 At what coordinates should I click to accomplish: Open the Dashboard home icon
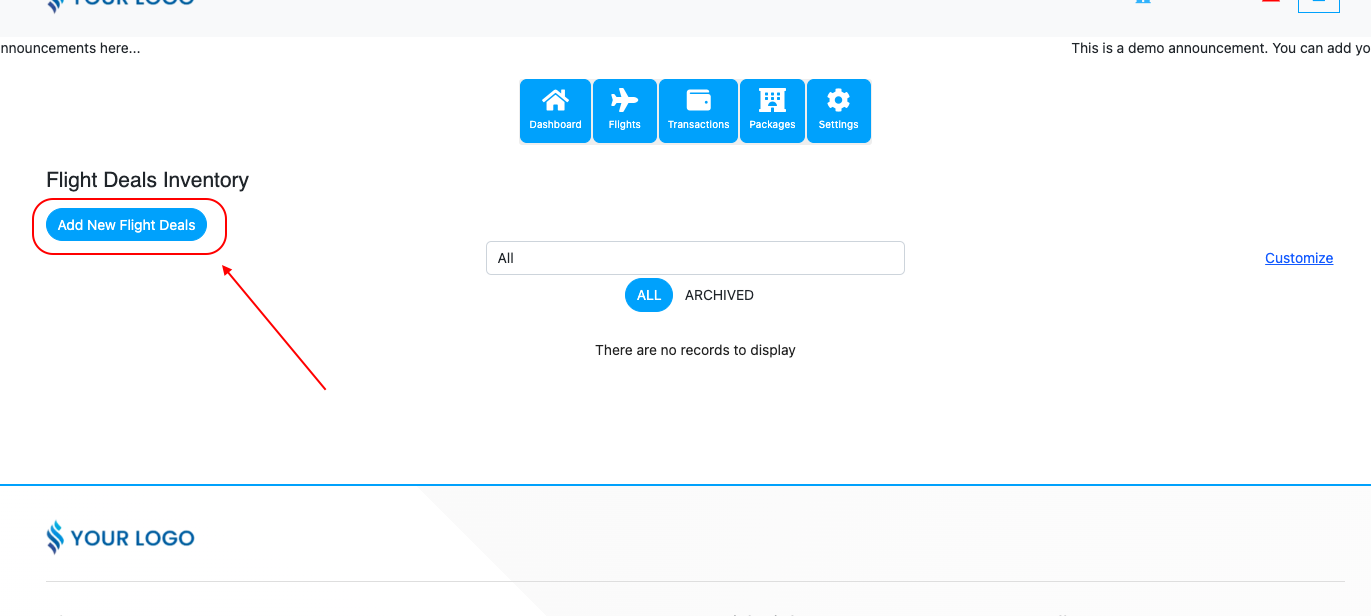(555, 111)
